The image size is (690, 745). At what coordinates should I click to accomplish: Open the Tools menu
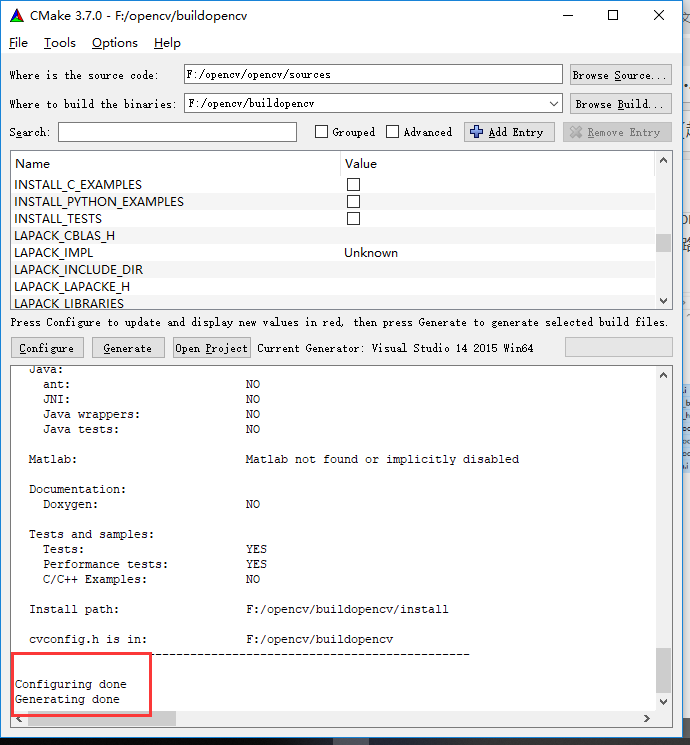pos(59,43)
